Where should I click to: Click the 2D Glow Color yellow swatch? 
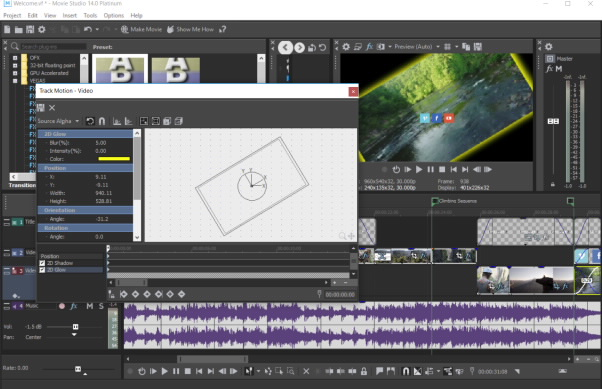pyautogui.click(x=114, y=159)
